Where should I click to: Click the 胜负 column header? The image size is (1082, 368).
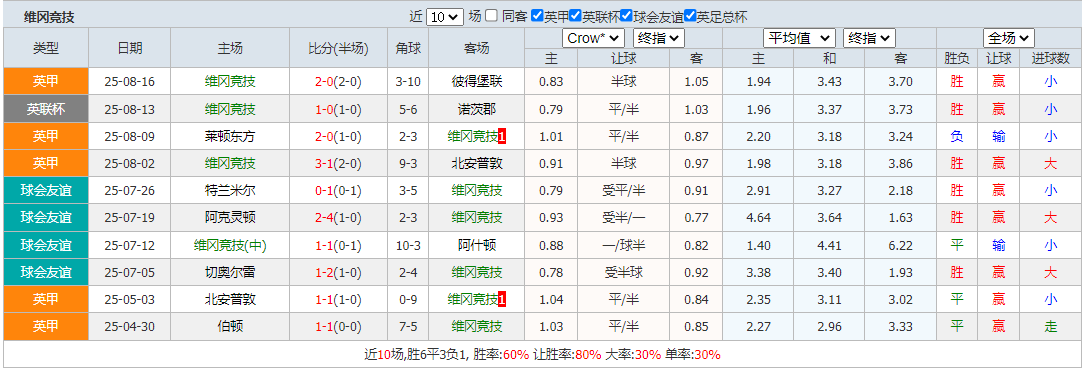click(x=956, y=59)
